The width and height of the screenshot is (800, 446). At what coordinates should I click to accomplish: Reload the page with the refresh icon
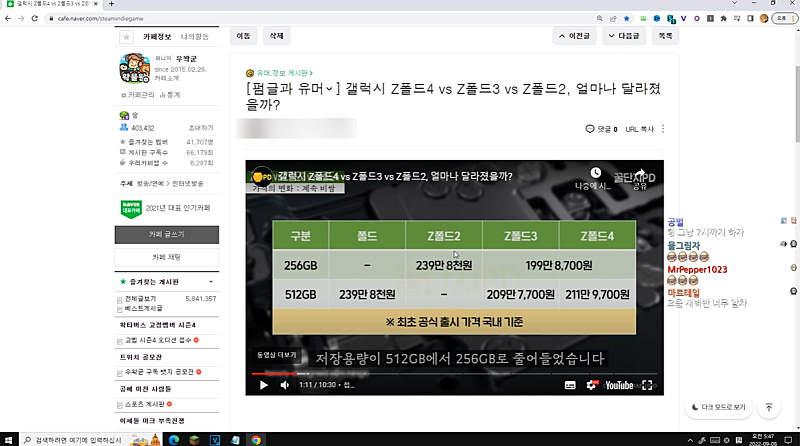(x=35, y=18)
